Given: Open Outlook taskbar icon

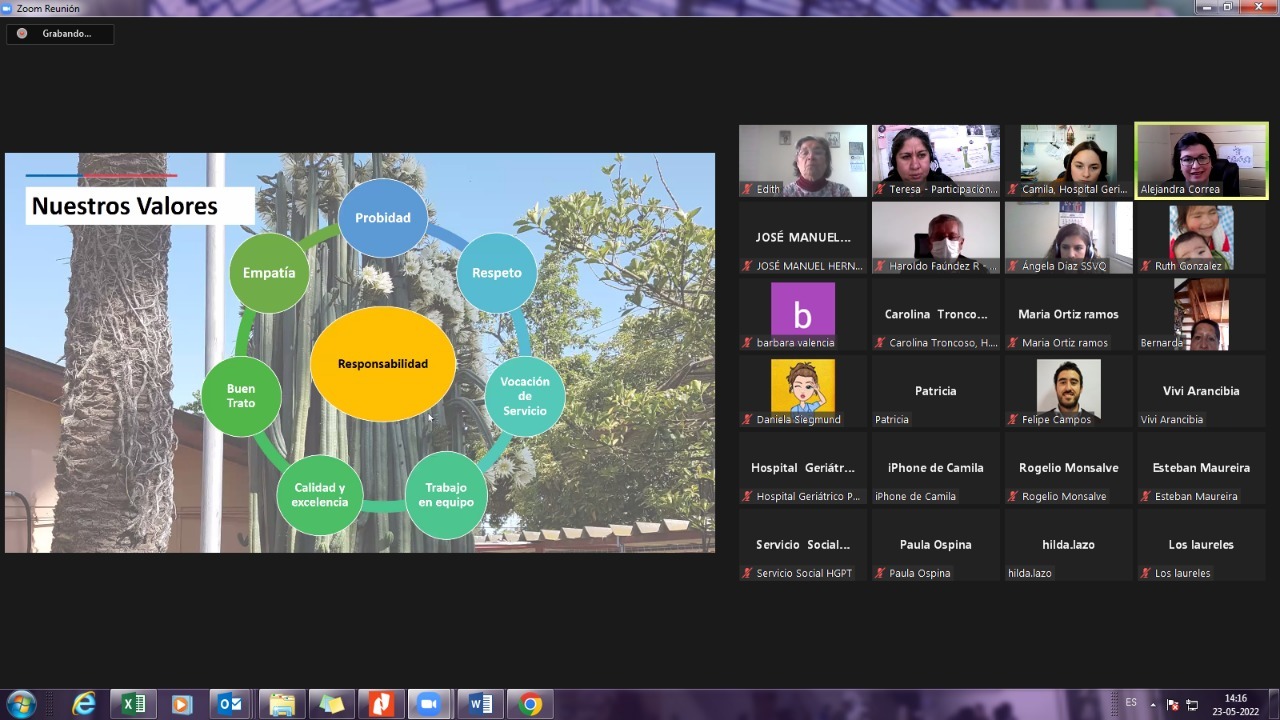Looking at the screenshot, I should point(230,704).
